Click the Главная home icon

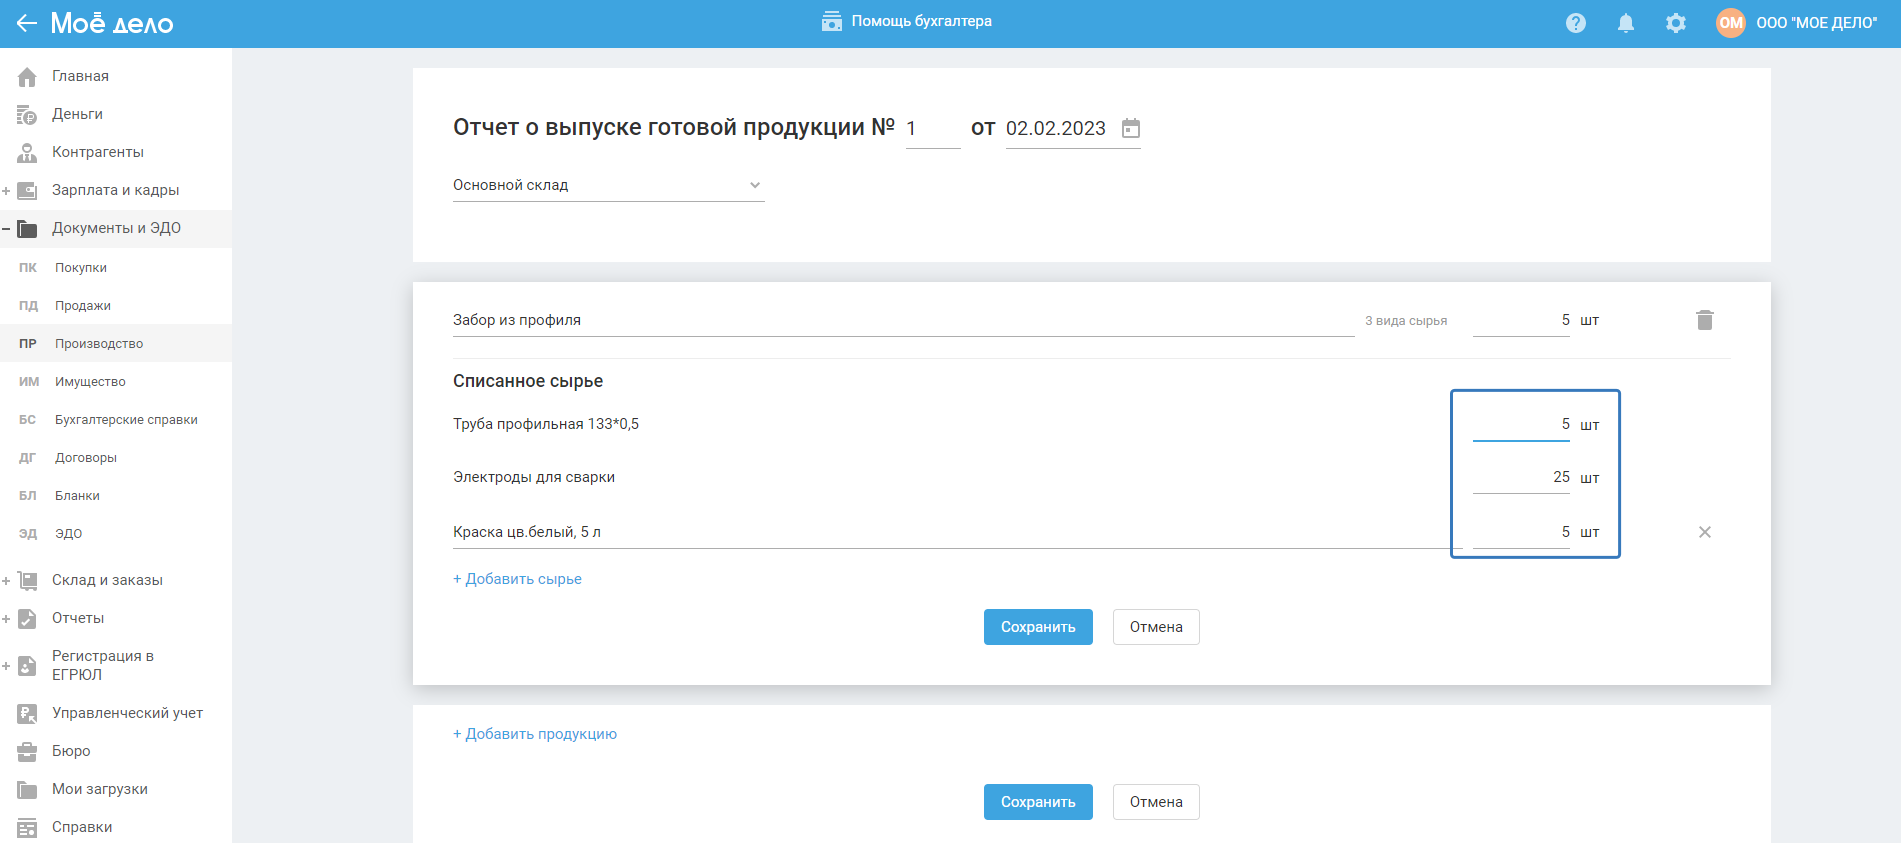point(27,76)
